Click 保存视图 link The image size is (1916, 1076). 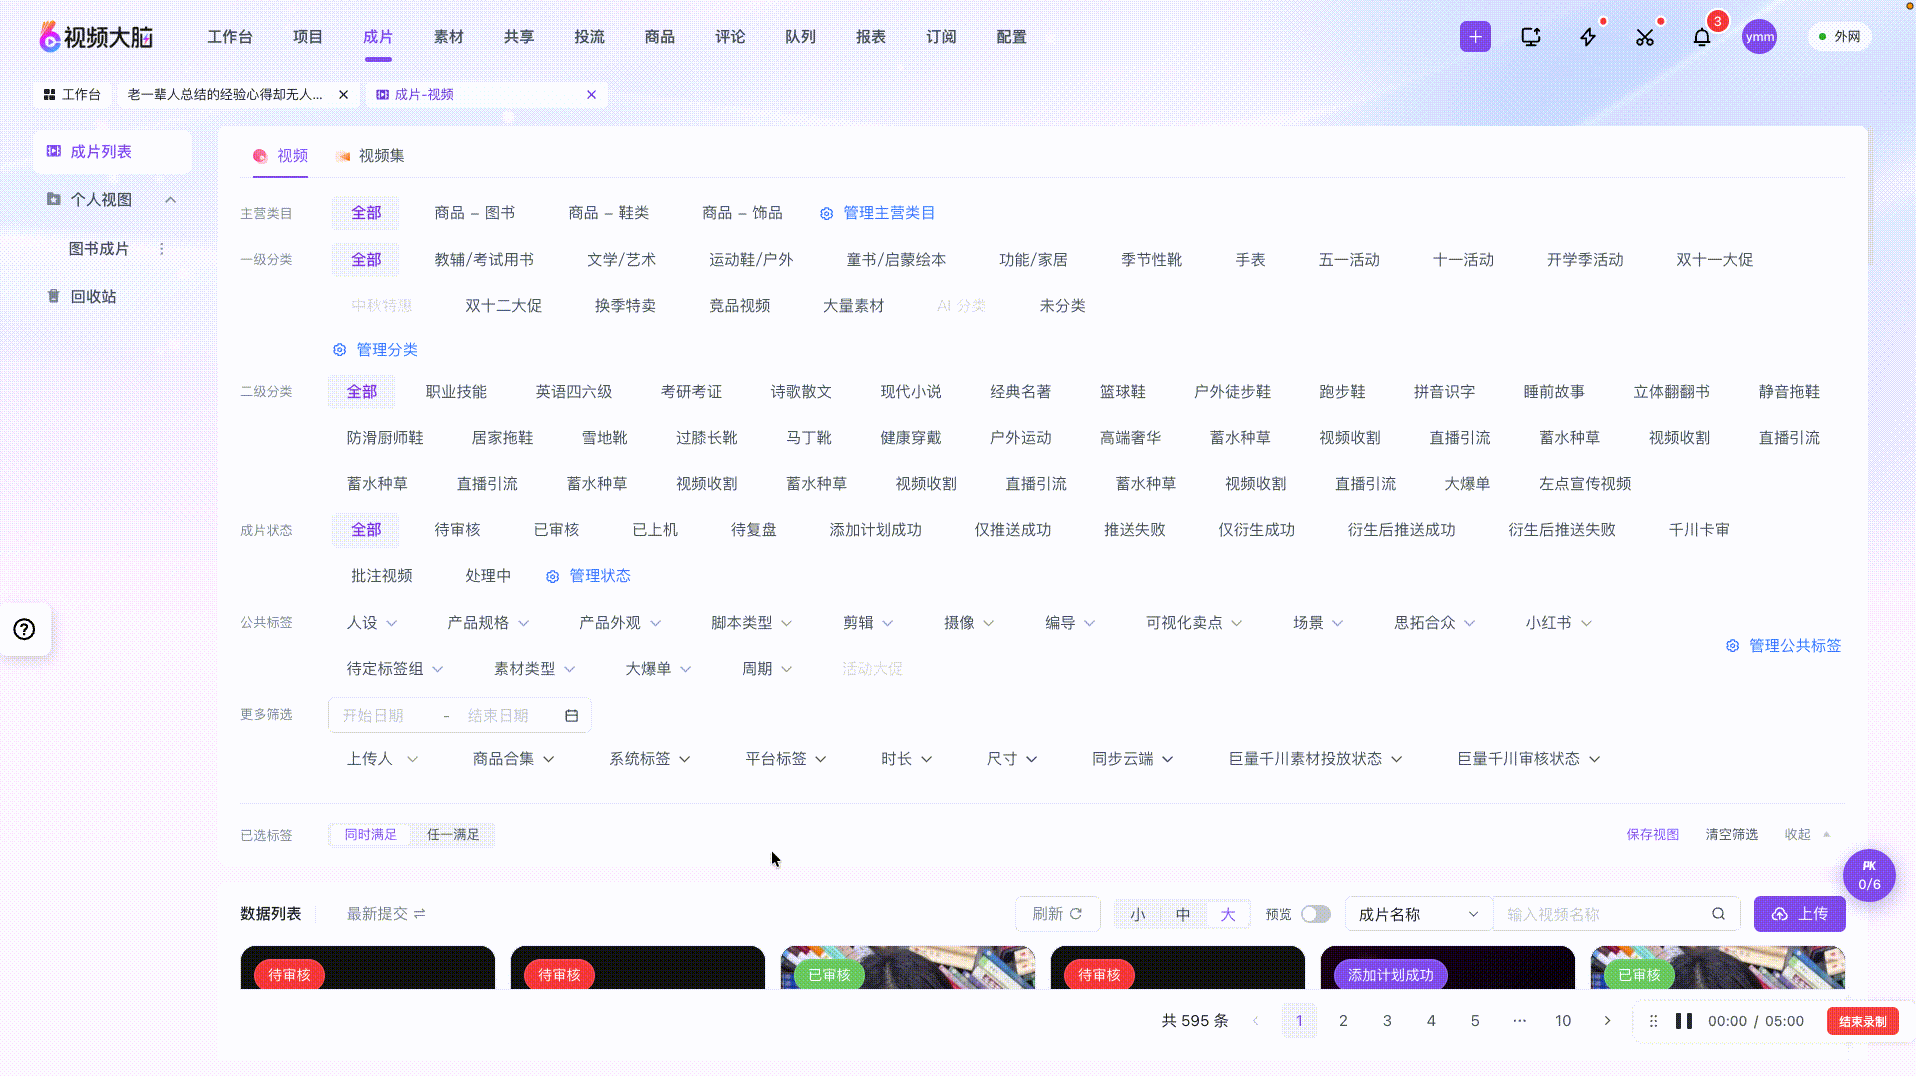tap(1652, 834)
